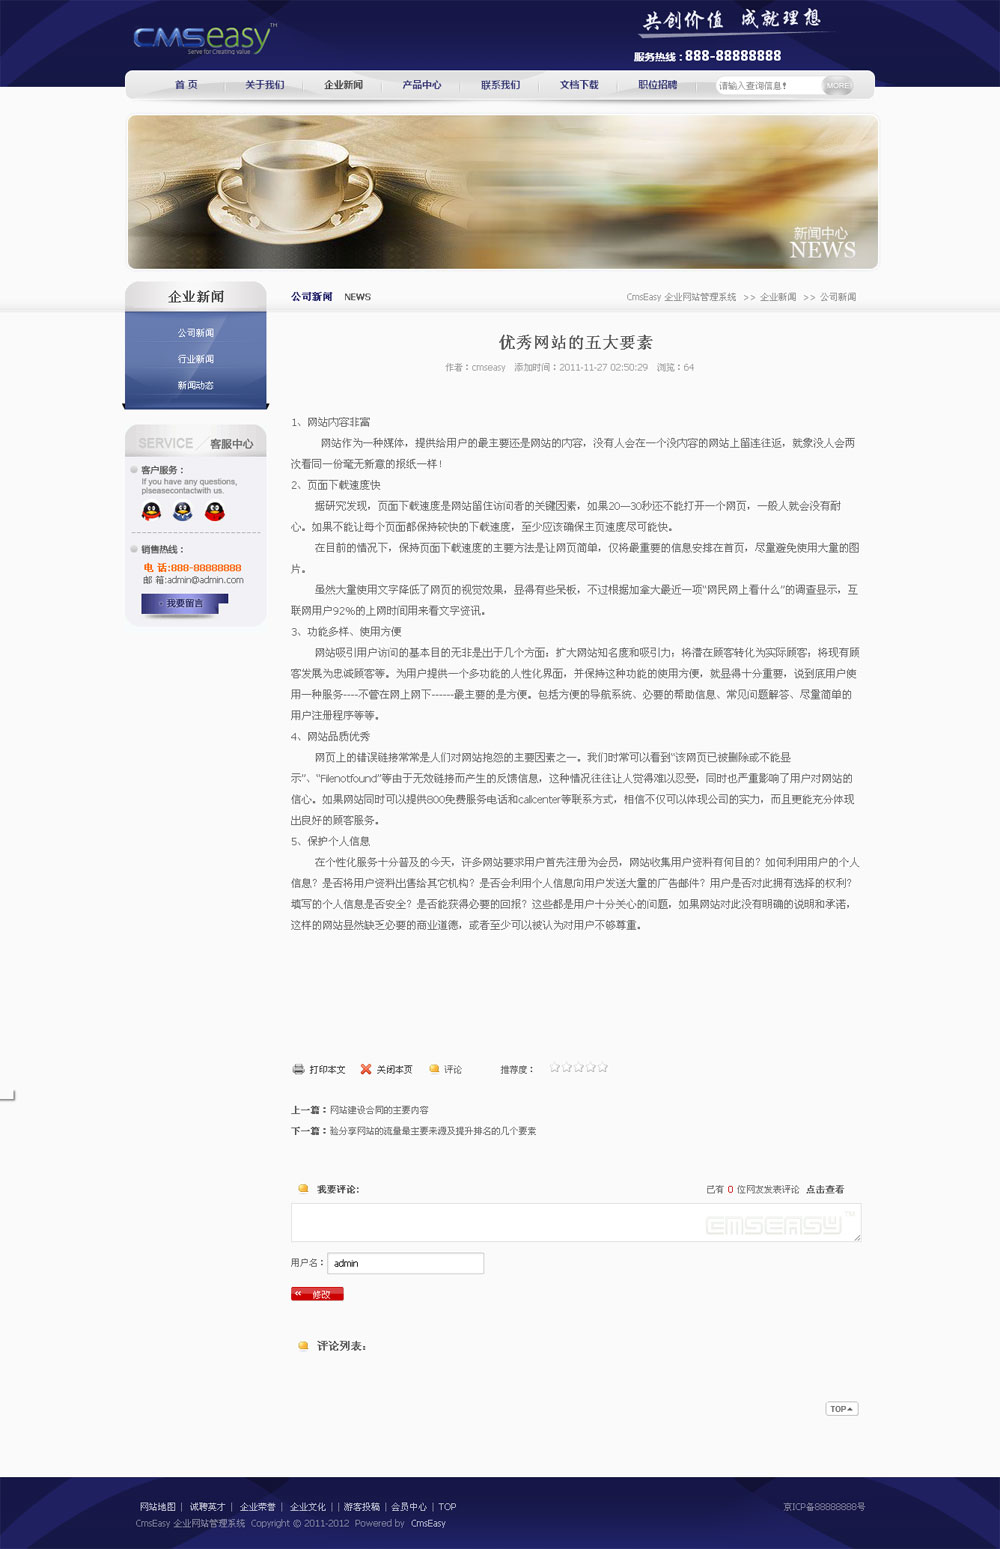
Task: Click the CMSeasy logo in the header
Action: 202,39
